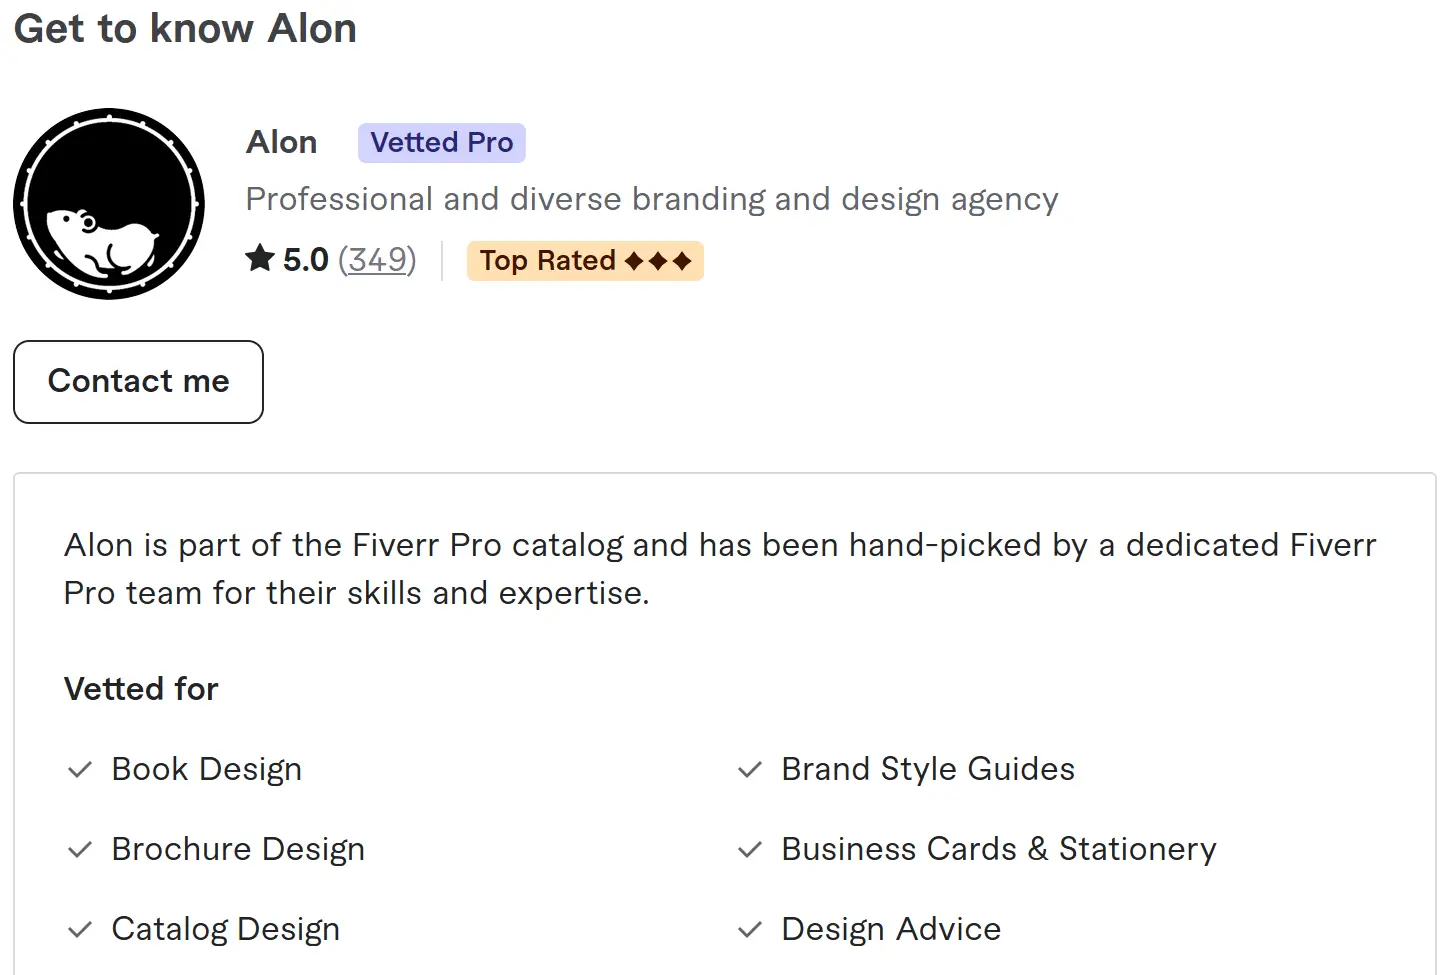Open the 349 reviews link
1451x975 pixels.
point(377,260)
